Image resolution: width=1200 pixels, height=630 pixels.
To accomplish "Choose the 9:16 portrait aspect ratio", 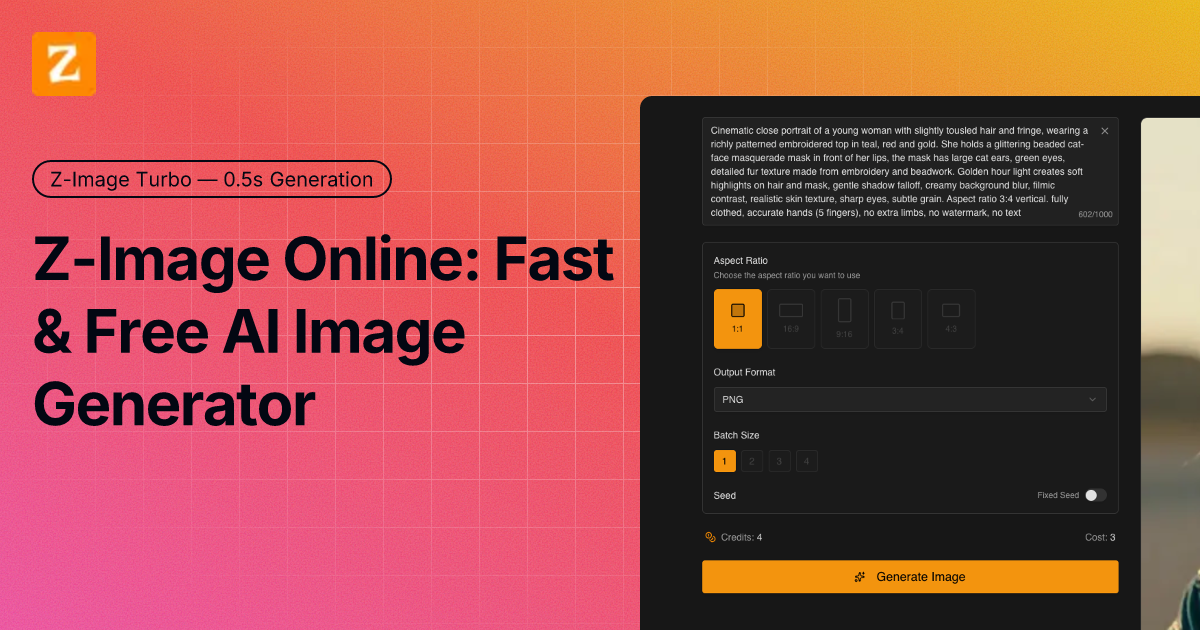I will coord(844,318).
